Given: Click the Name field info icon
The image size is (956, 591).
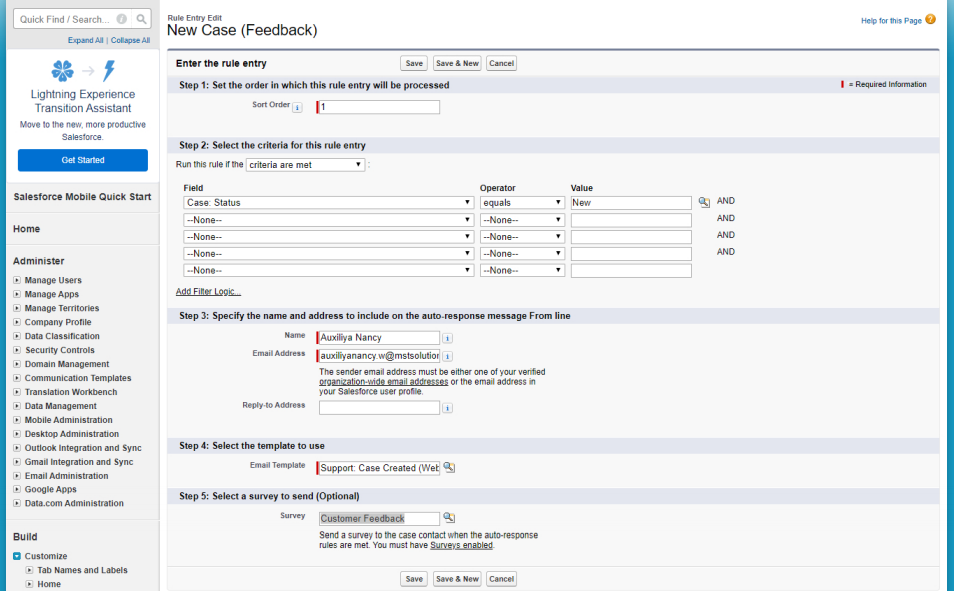Looking at the screenshot, I should tap(447, 338).
